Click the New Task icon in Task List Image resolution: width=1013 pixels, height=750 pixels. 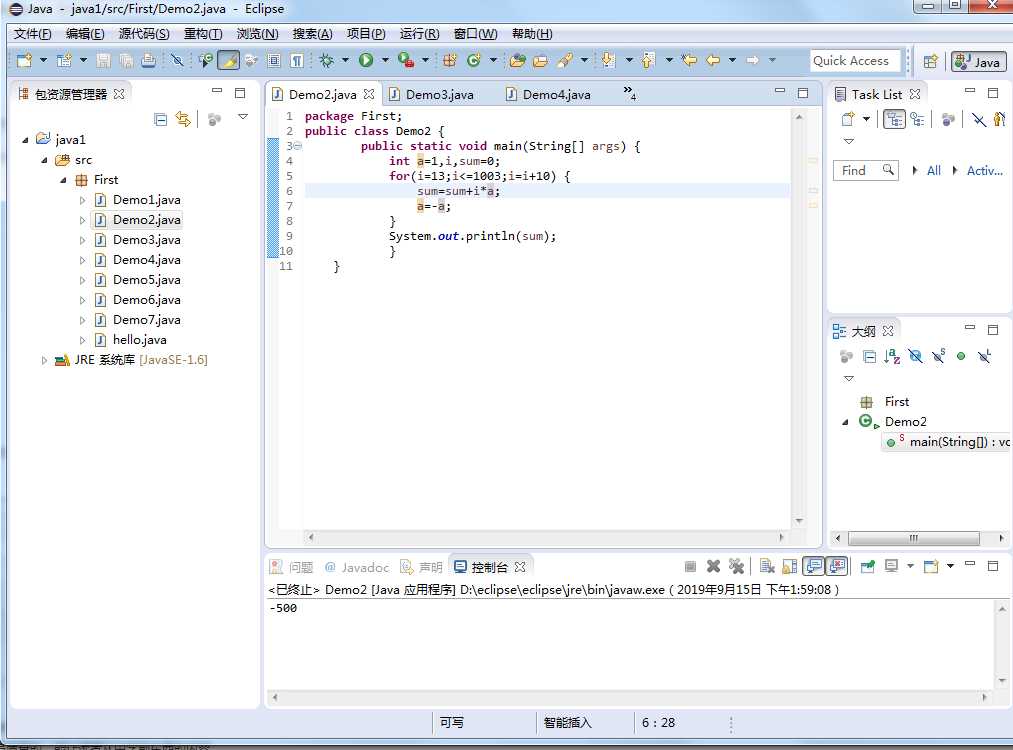tap(848, 119)
